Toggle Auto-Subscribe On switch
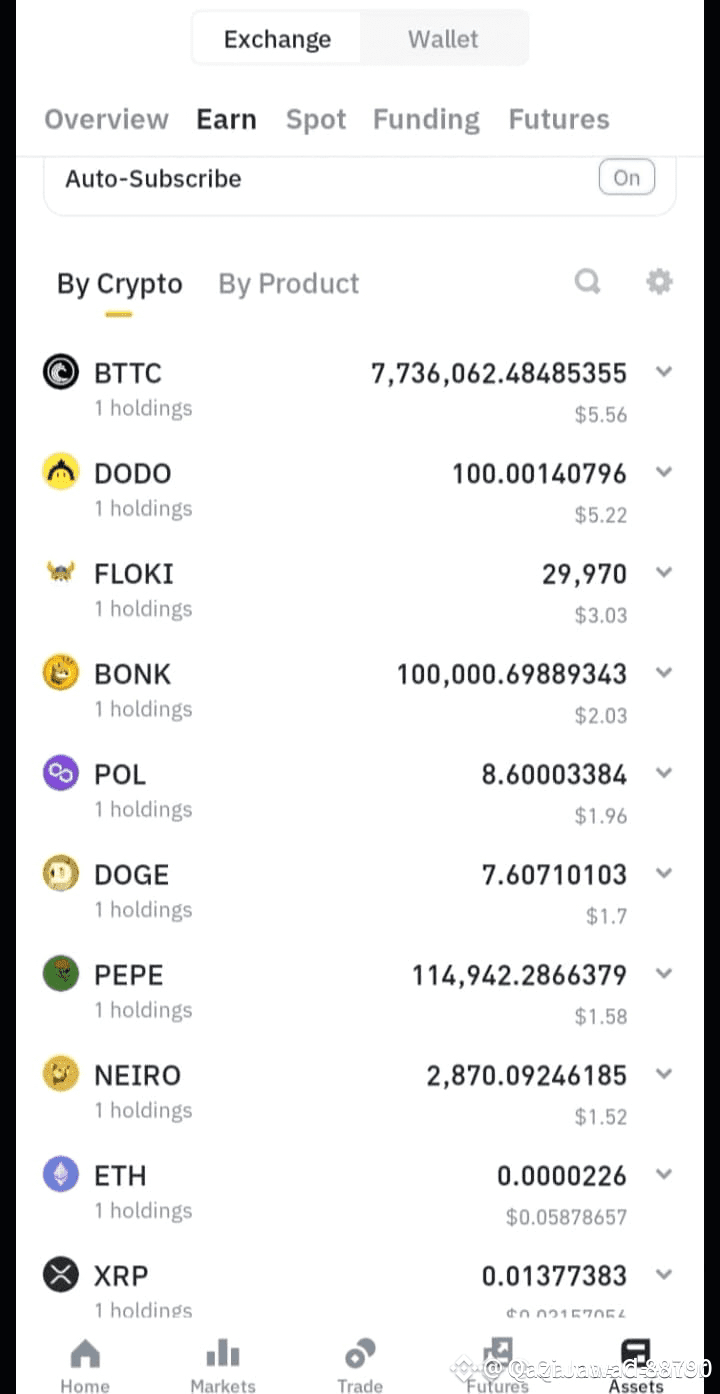Image resolution: width=720 pixels, height=1394 pixels. (x=626, y=179)
